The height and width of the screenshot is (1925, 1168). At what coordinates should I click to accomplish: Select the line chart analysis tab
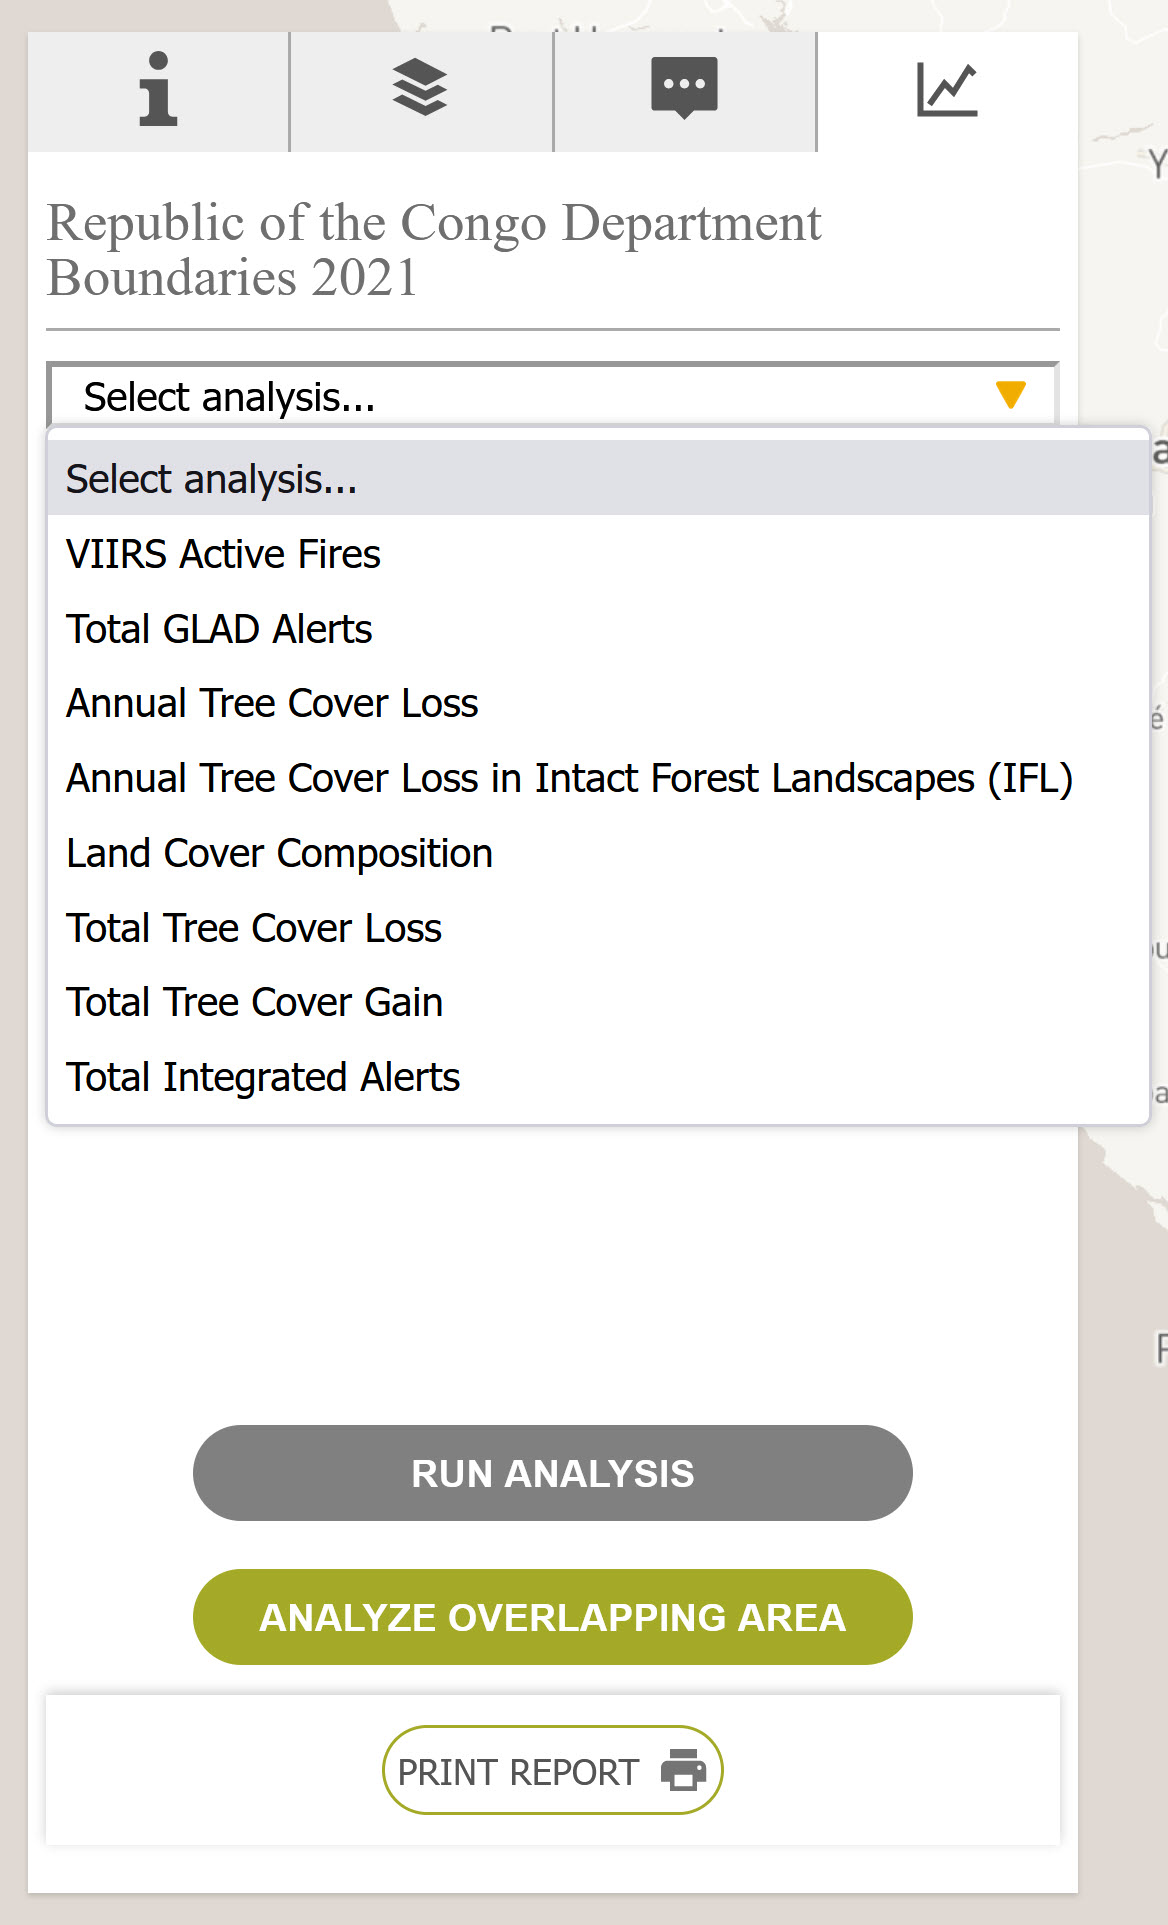947,90
